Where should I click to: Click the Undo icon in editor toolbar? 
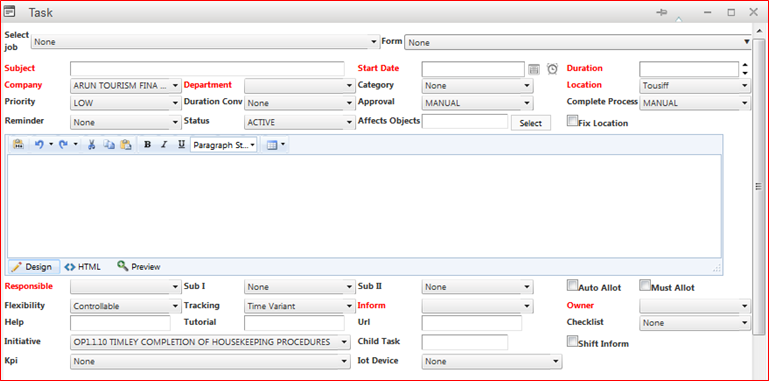pos(39,145)
